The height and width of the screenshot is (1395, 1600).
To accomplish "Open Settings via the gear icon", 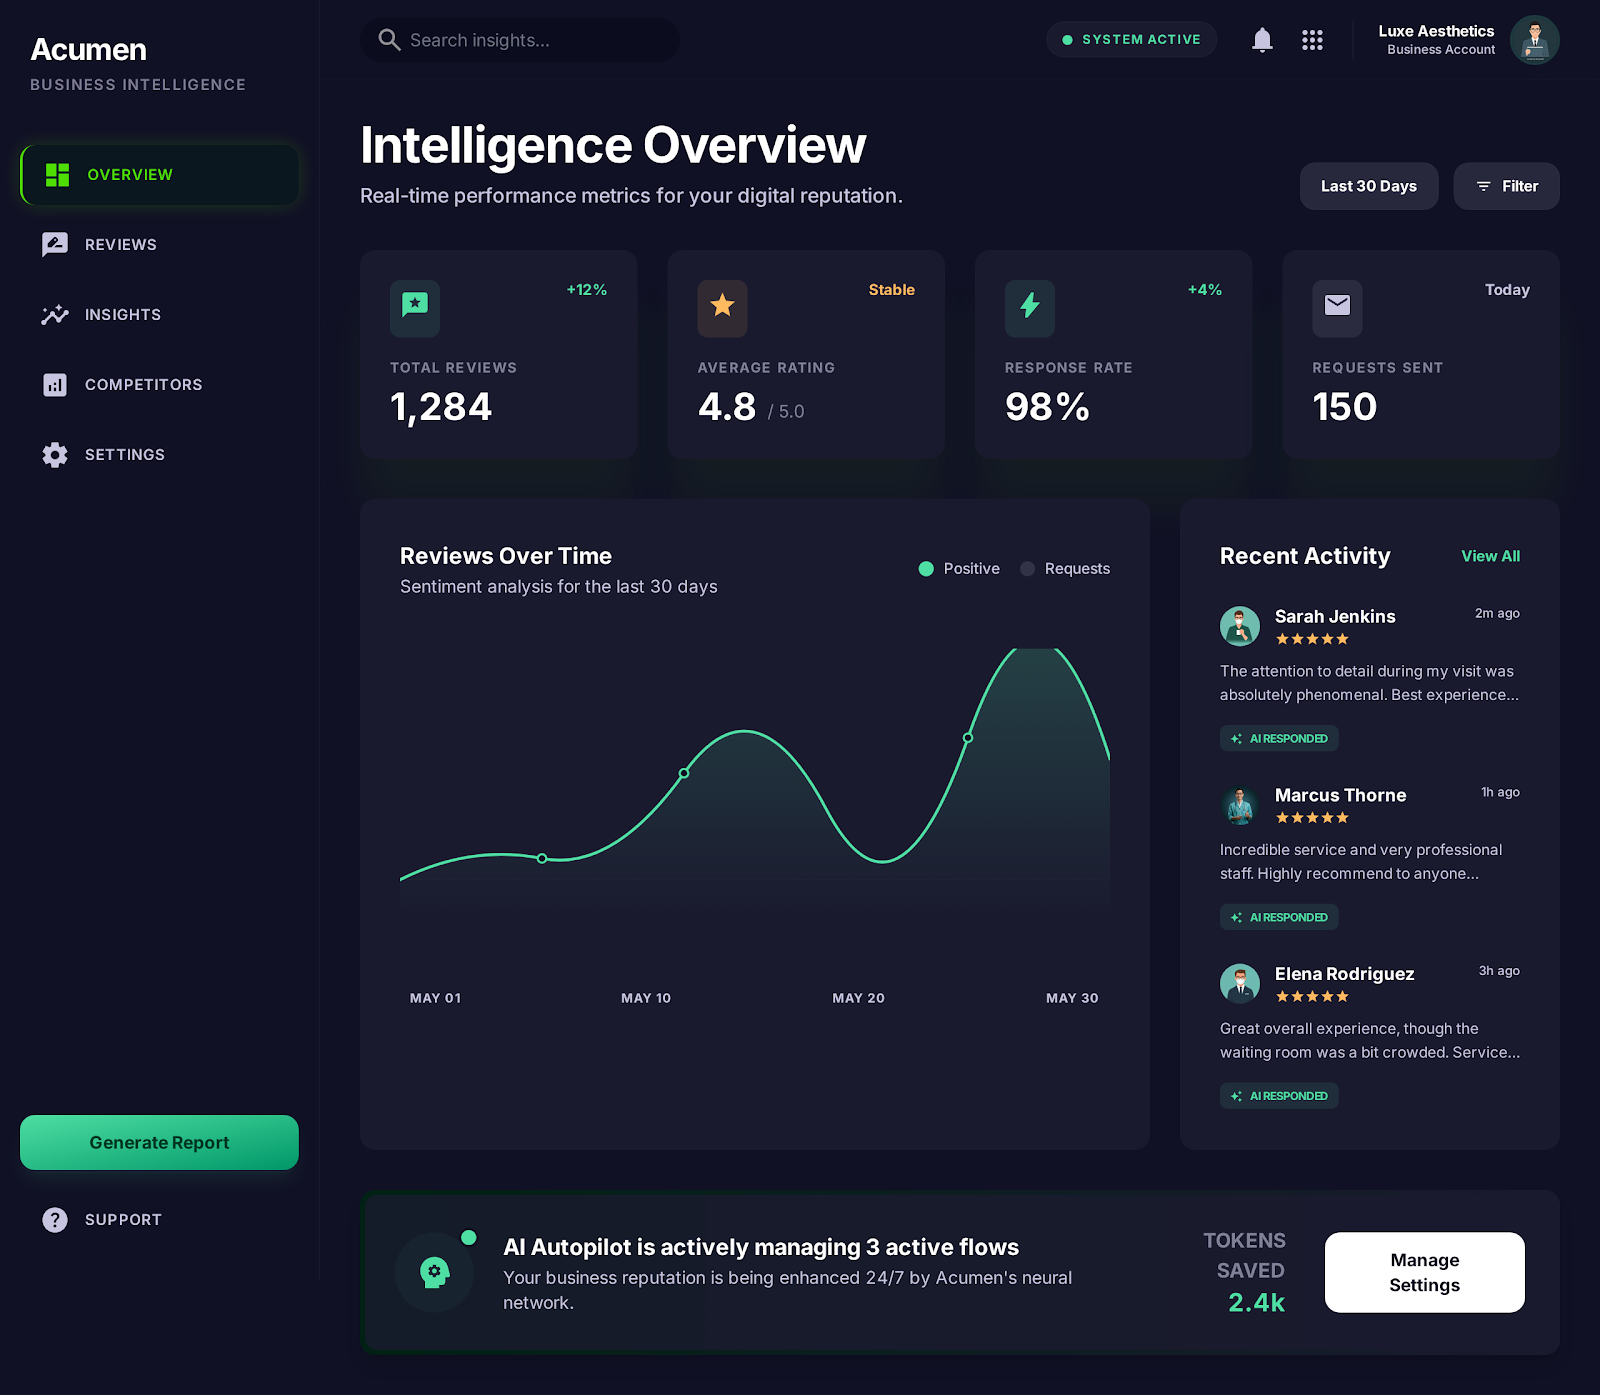I will [x=55, y=454].
